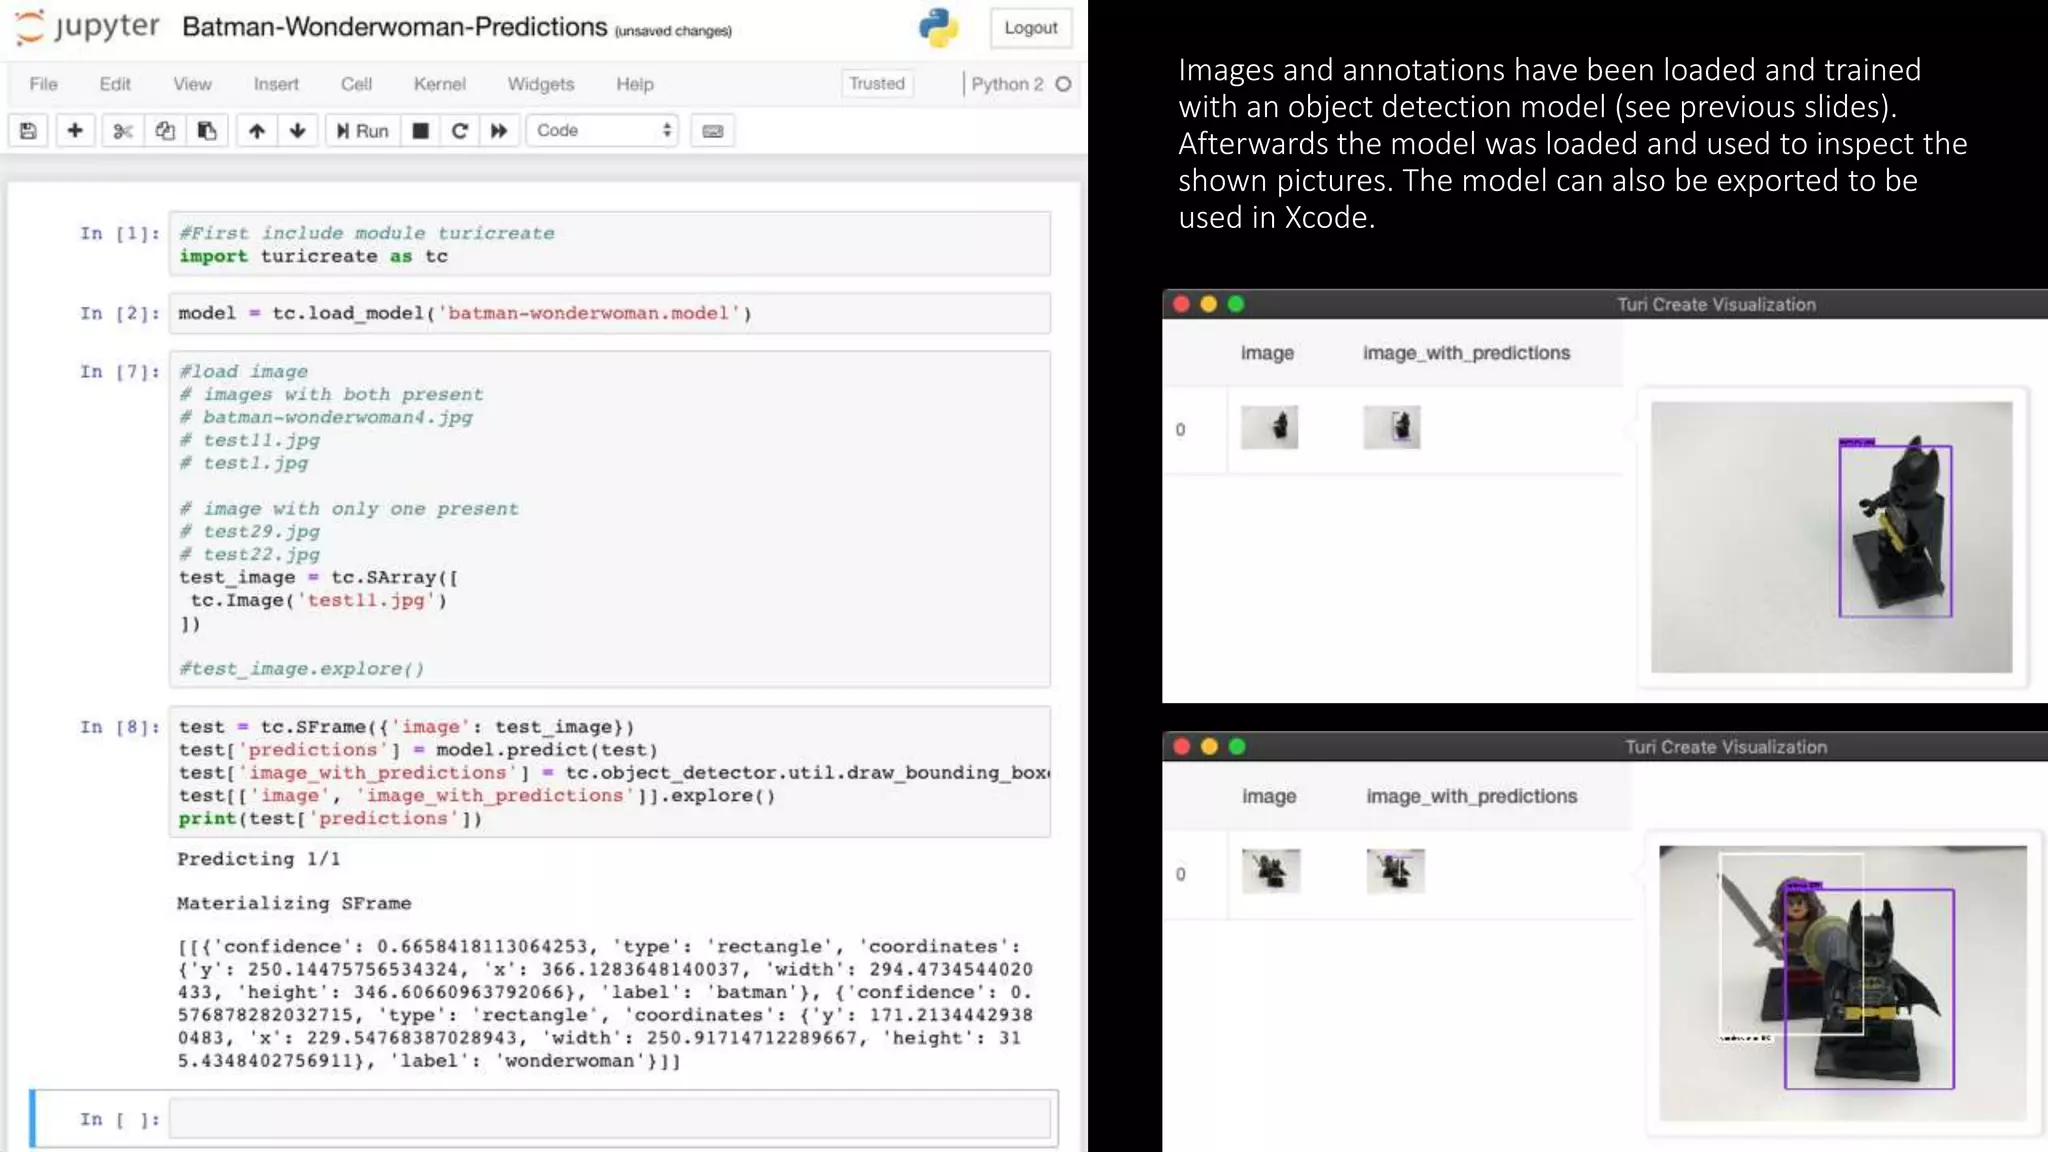Click the Jupyter logo

pos(88,27)
